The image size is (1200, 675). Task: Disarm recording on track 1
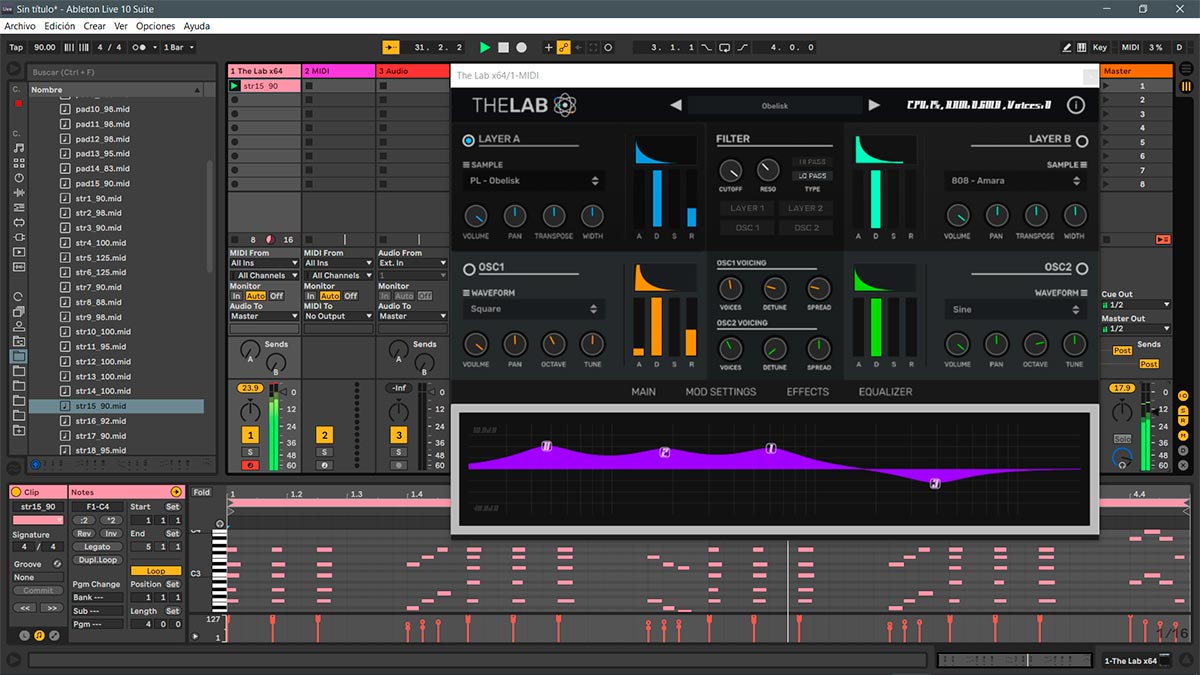point(250,465)
